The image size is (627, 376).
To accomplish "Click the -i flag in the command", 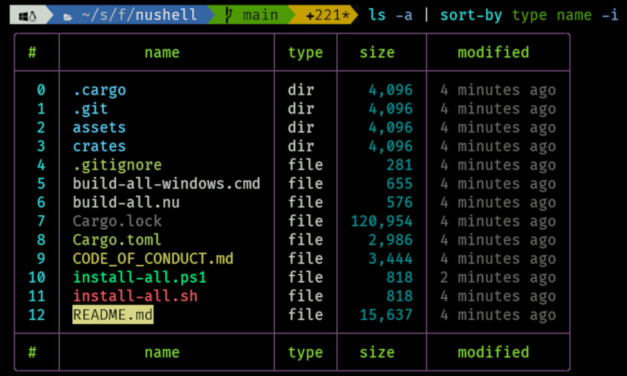I will 610,15.
